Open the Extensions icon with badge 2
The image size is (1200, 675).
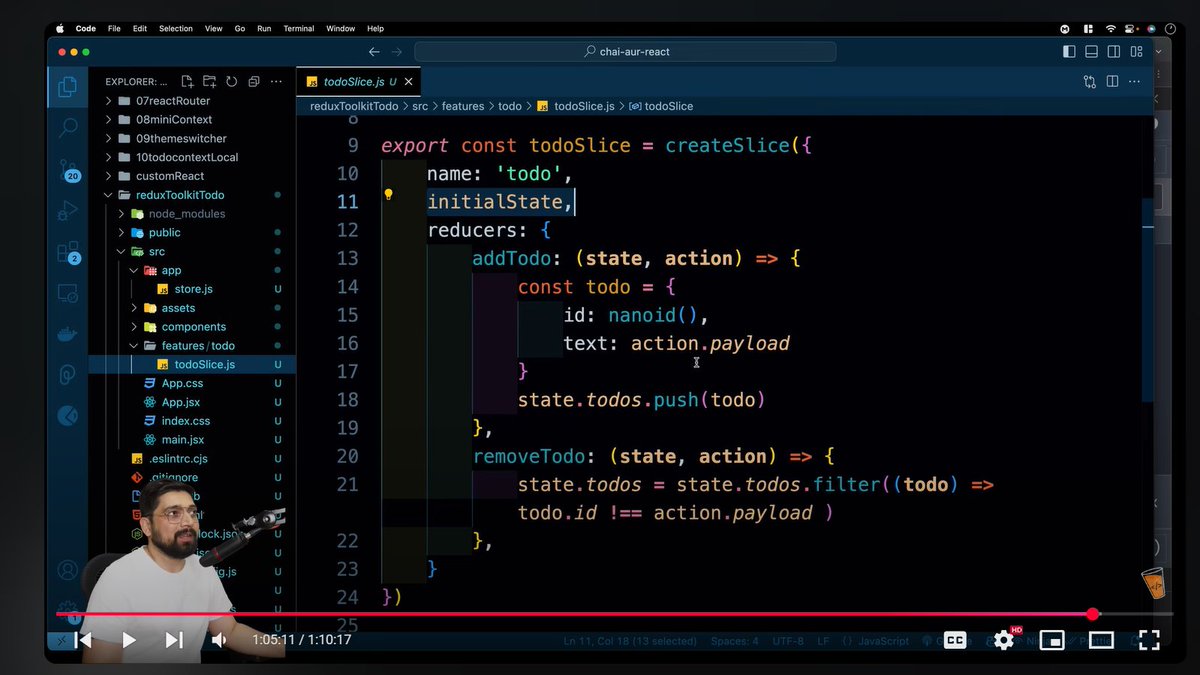point(67,251)
